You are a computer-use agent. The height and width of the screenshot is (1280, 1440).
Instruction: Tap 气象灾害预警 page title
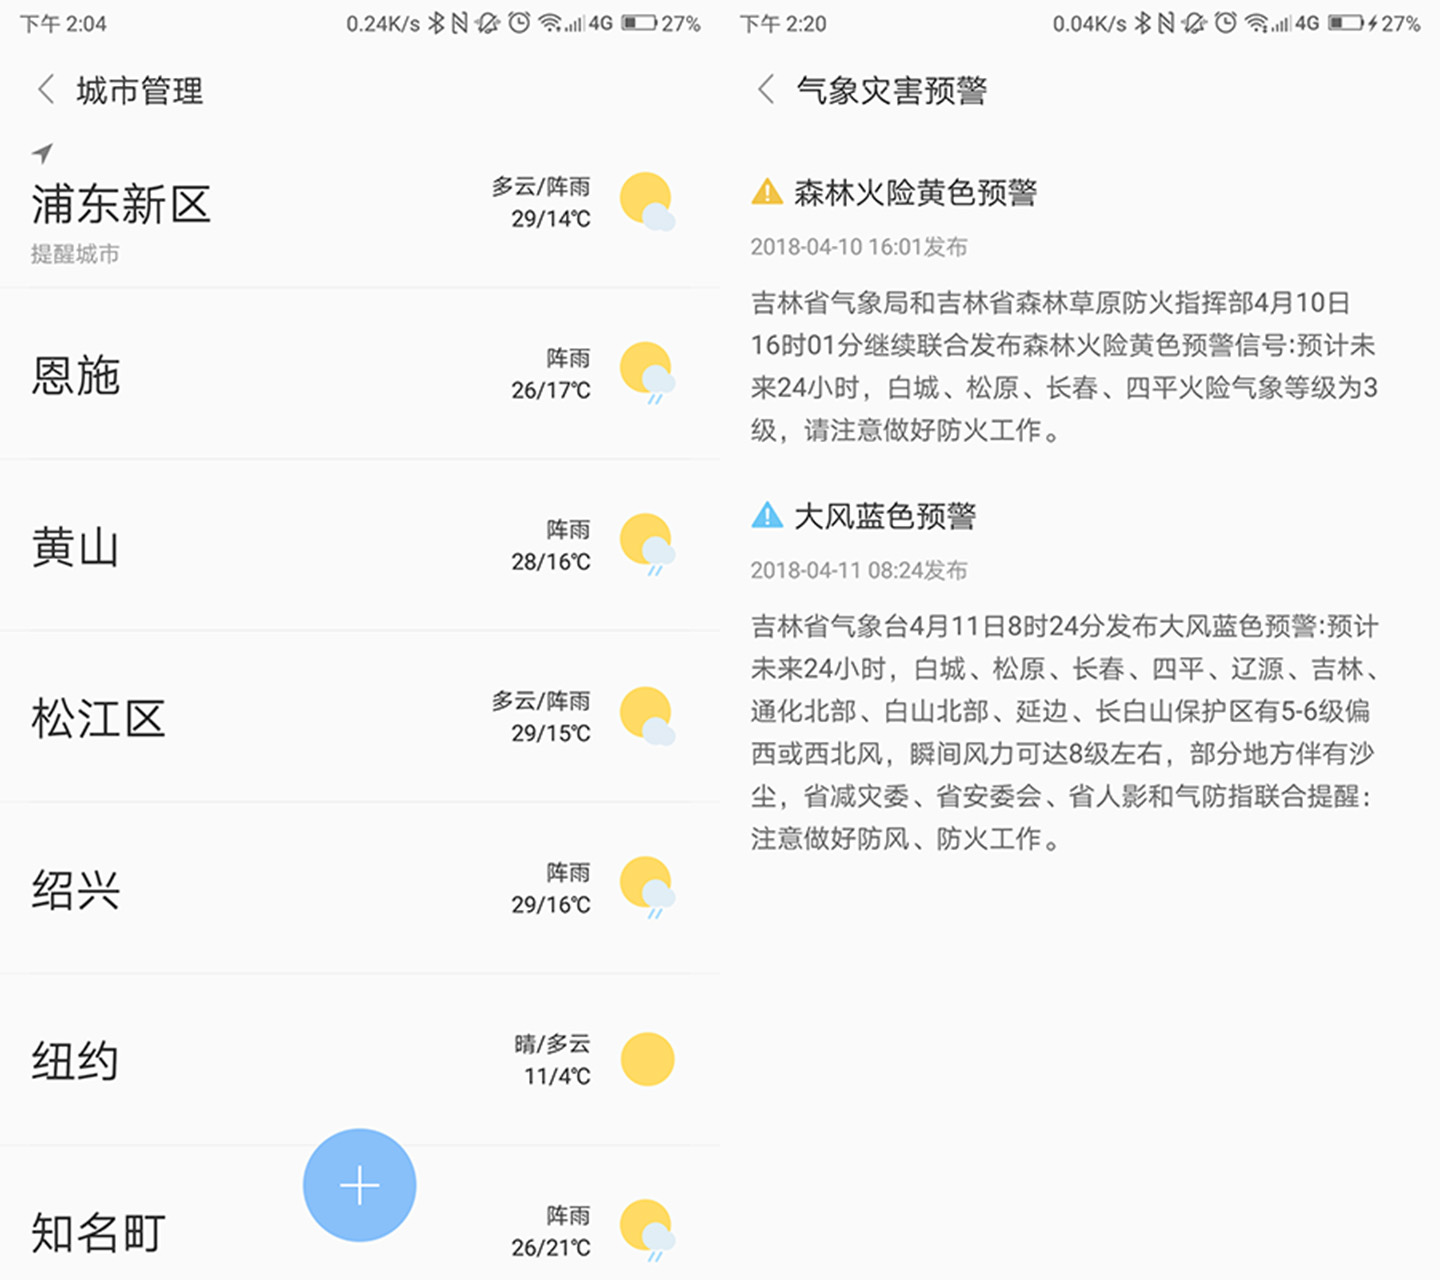[892, 91]
